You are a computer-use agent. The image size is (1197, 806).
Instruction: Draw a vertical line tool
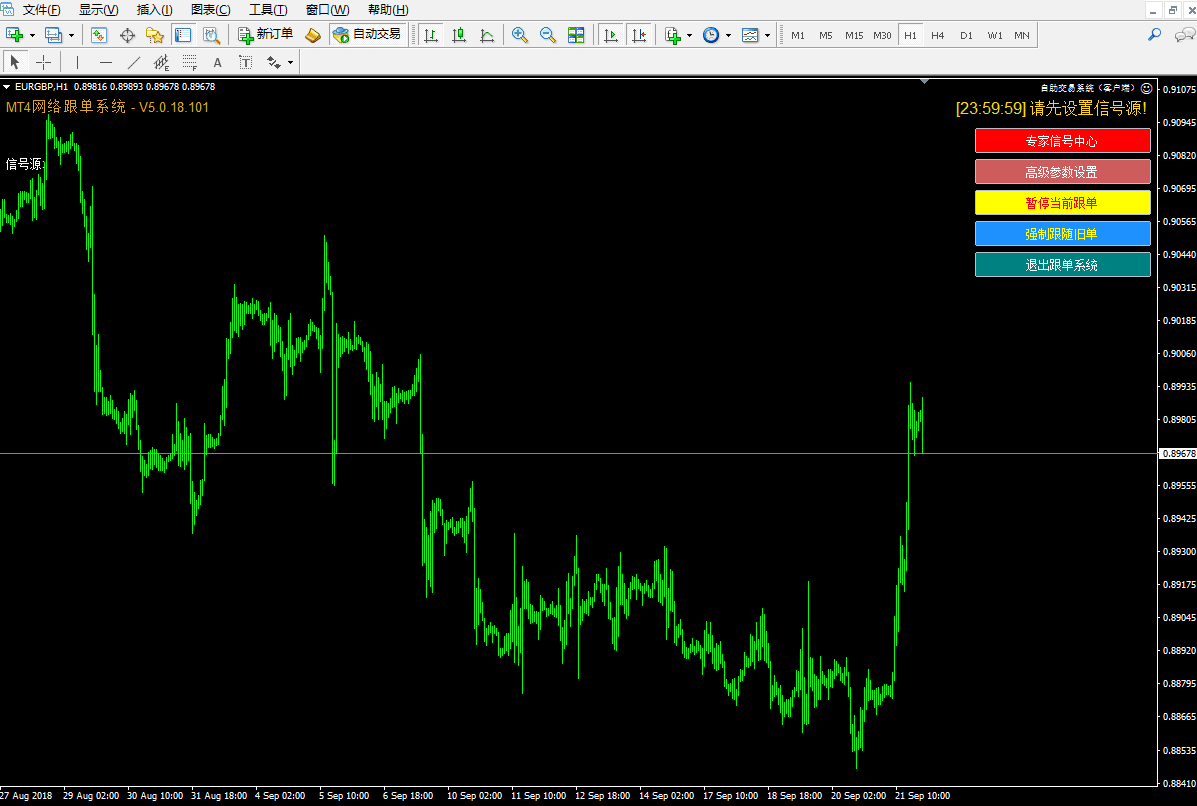[x=77, y=62]
